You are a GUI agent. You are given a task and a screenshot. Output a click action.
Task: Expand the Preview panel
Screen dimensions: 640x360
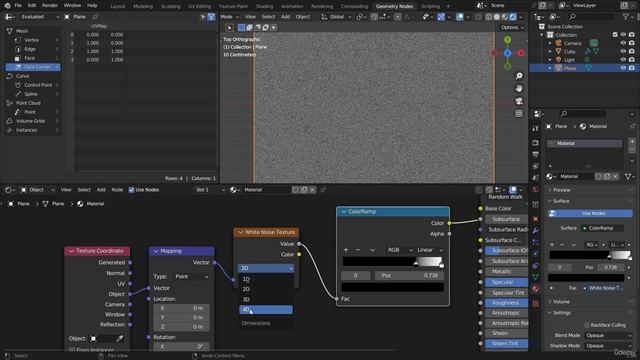coord(561,190)
